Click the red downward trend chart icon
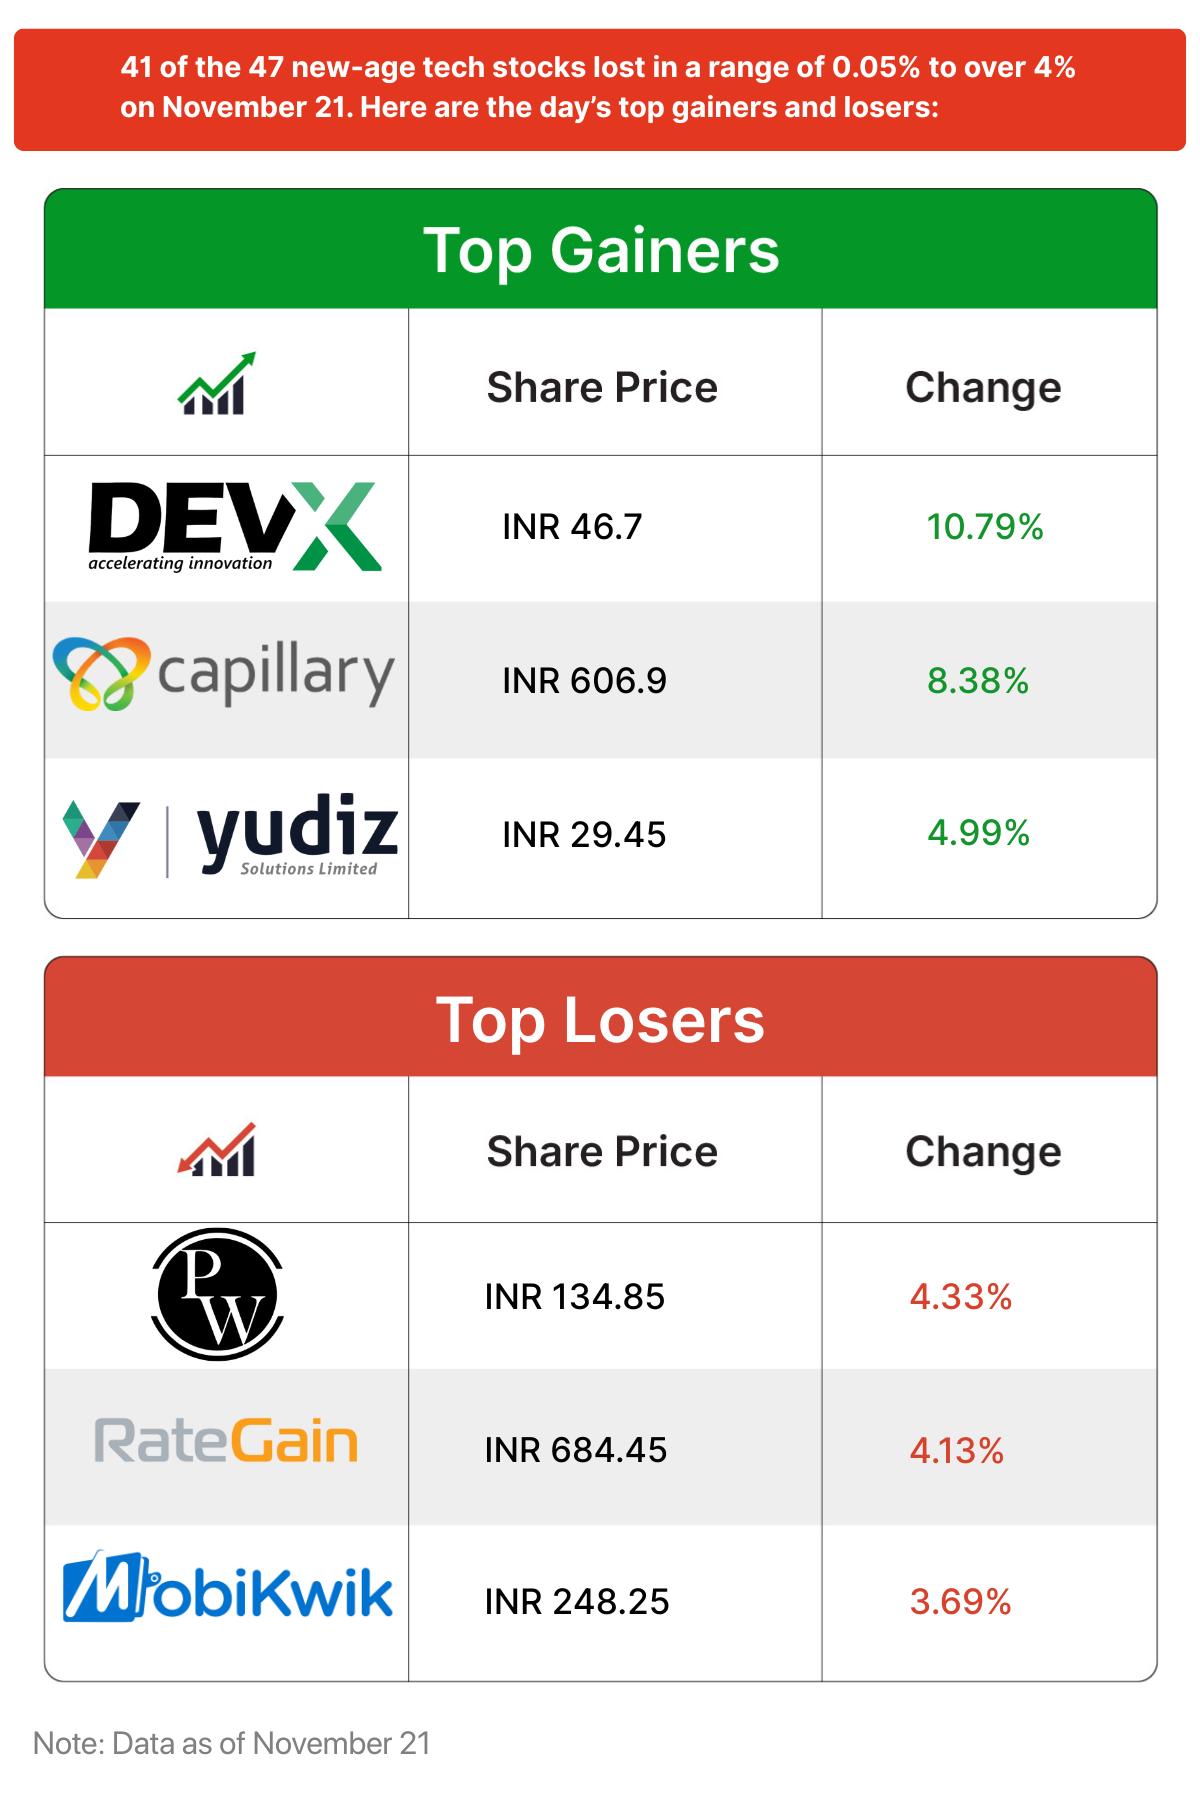This screenshot has height=1815, width=1200. tap(217, 1150)
